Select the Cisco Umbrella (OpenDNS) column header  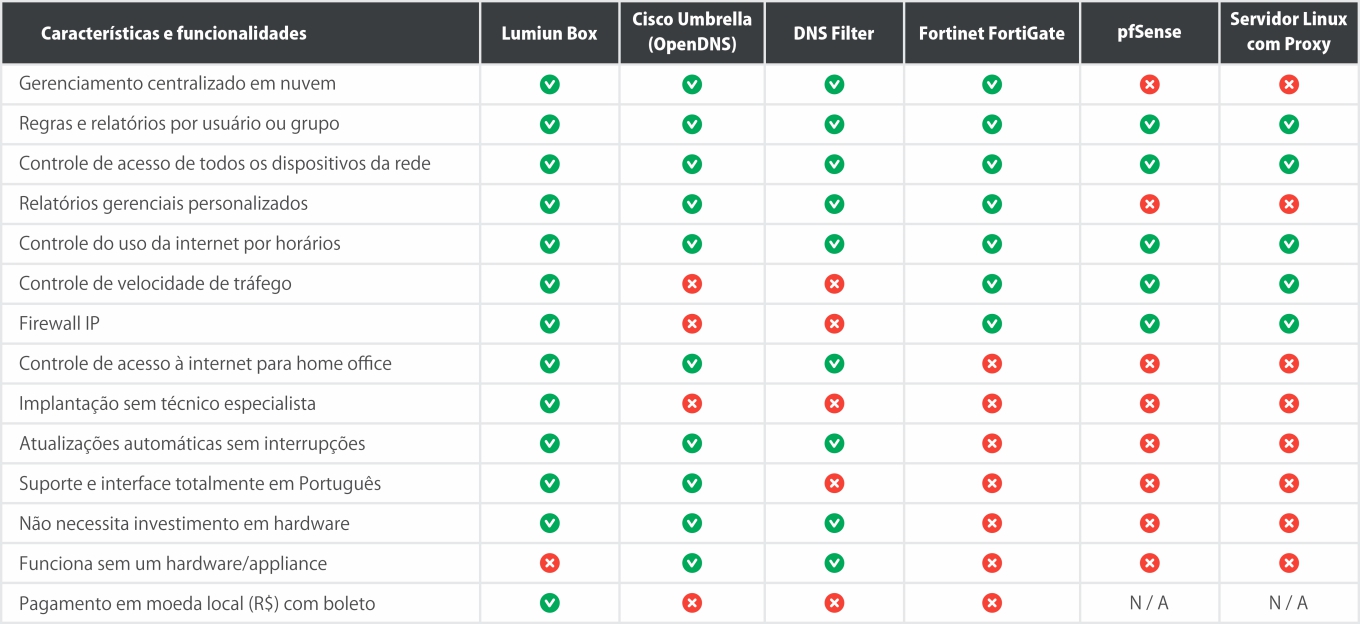click(x=692, y=33)
